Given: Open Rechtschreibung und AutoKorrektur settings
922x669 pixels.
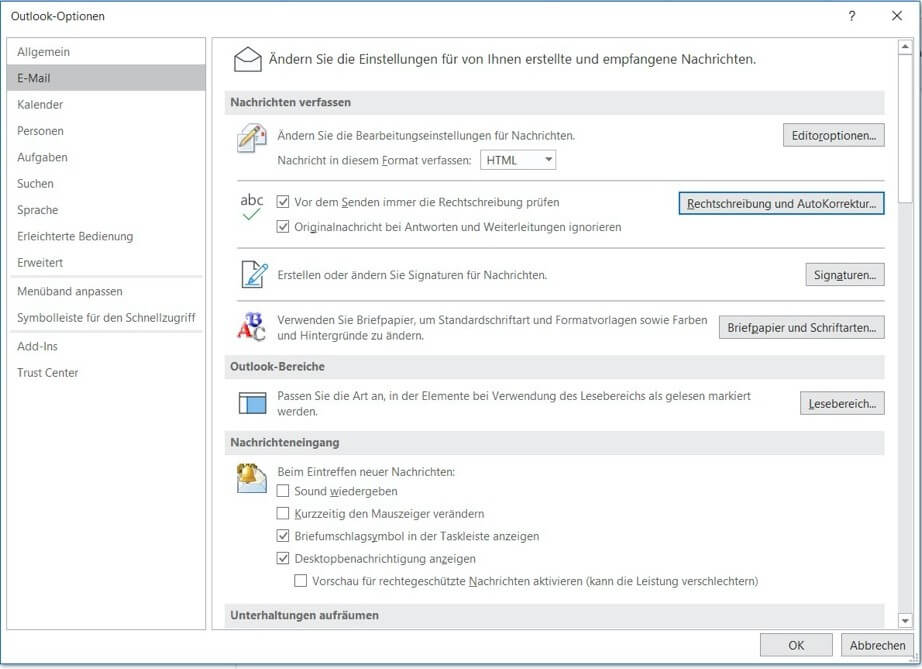Looking at the screenshot, I should 781,204.
